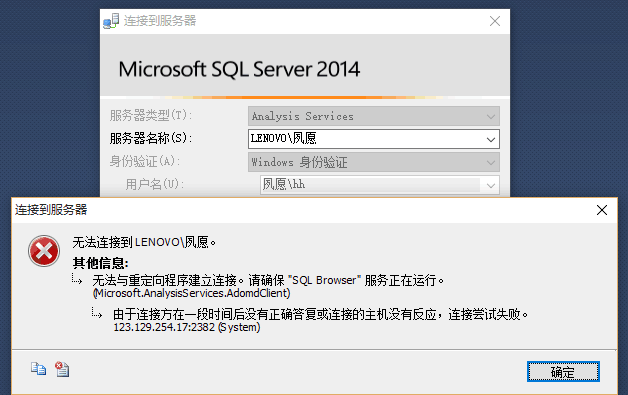Click the server connection icon in the title bar
Viewport: 628px width, 395px height.
111,21
